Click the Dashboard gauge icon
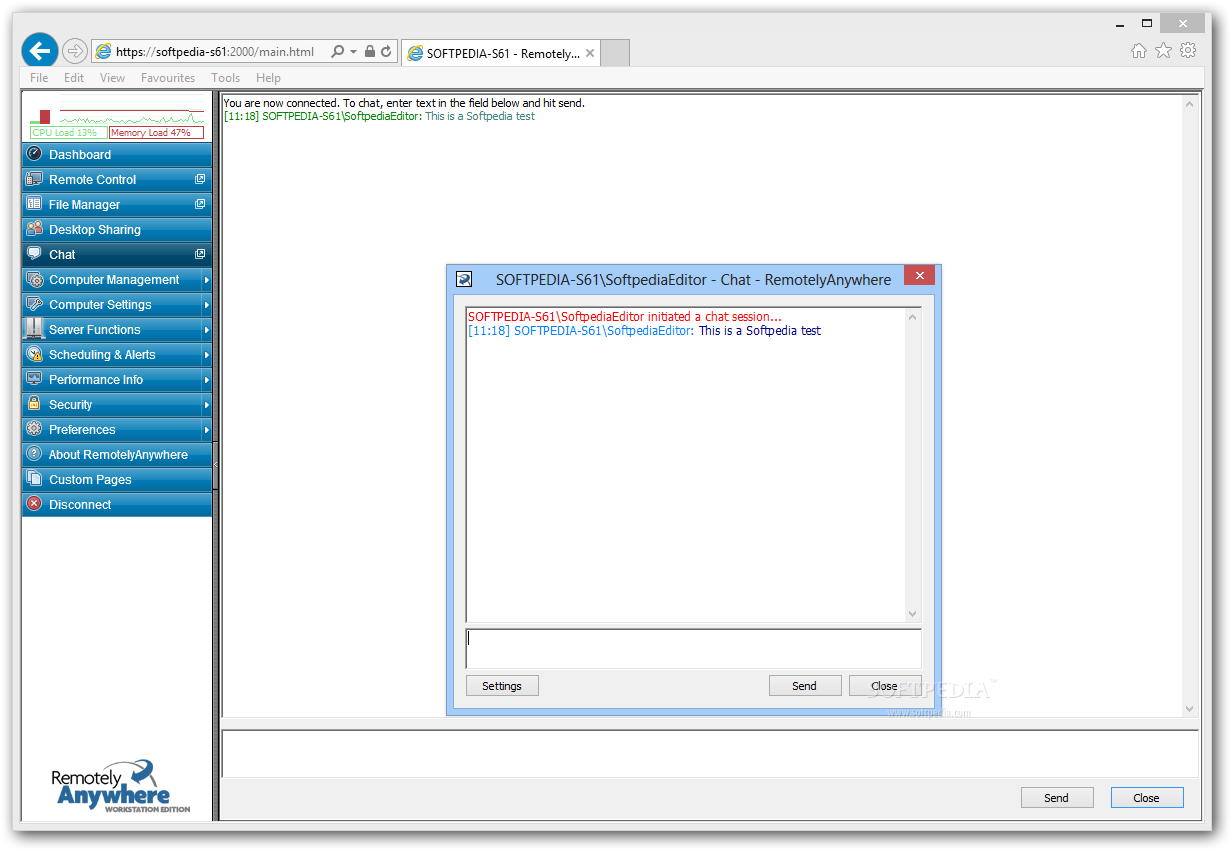Viewport: 1232px width, 851px height. point(35,154)
